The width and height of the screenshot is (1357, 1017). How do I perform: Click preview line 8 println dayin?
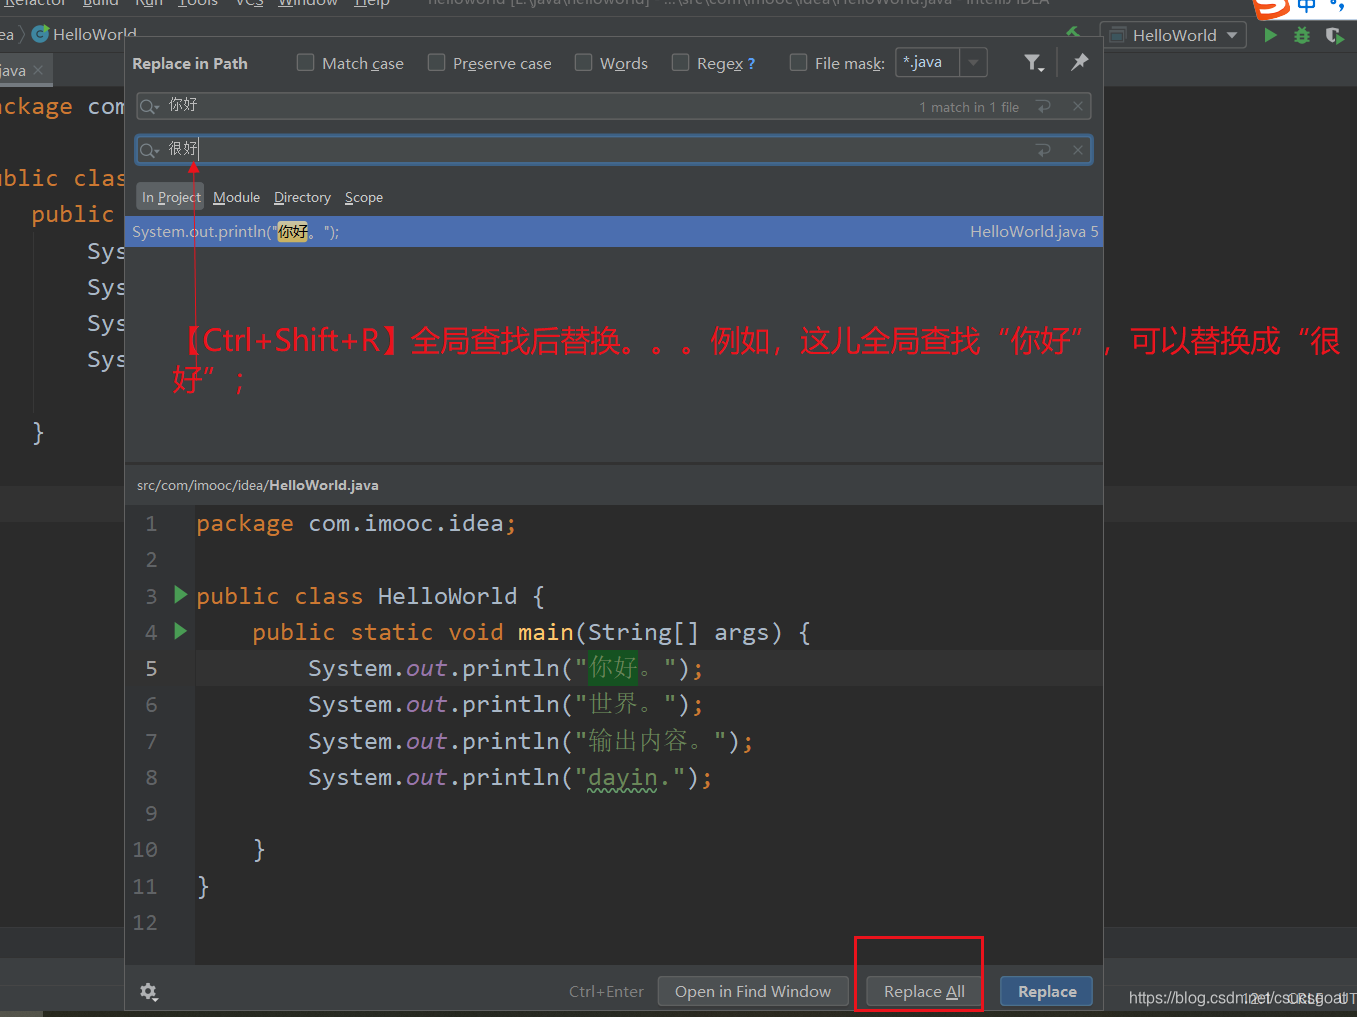(510, 777)
